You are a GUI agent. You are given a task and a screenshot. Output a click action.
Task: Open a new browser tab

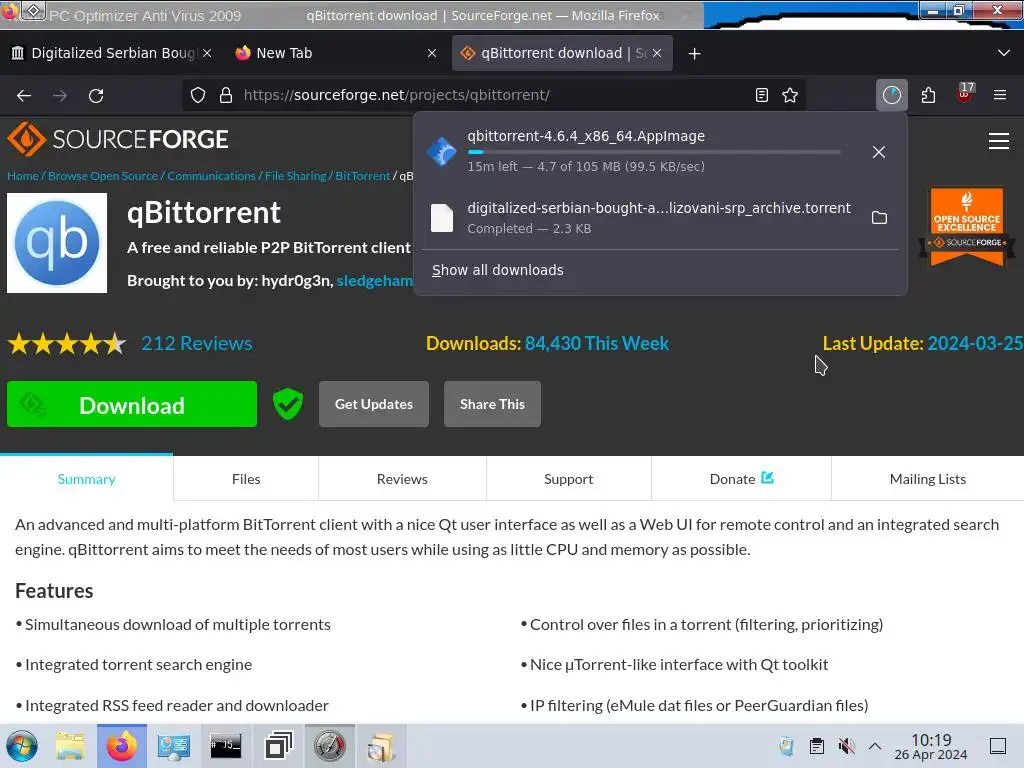tap(694, 54)
